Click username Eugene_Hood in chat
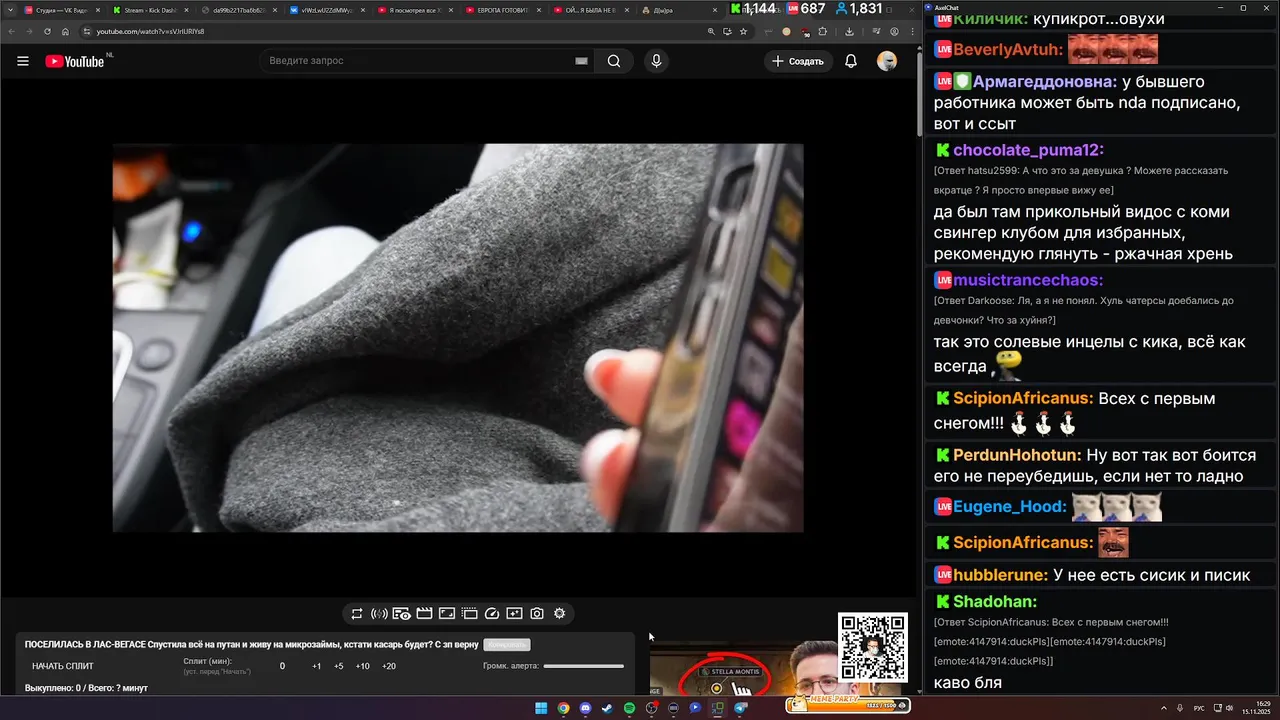The image size is (1280, 720). (1010, 507)
